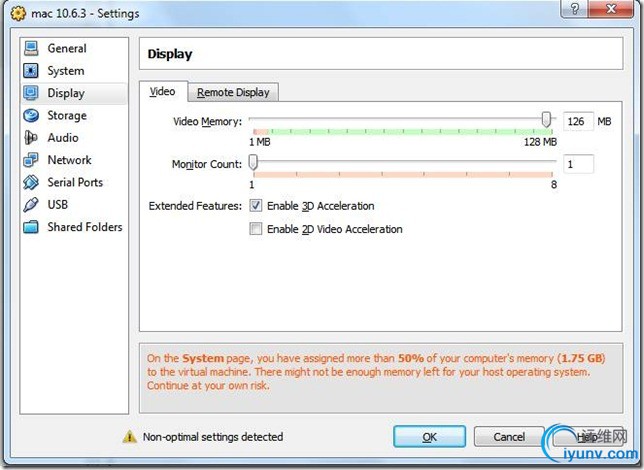This screenshot has height=470, width=644.
Task: Click the orange memory warning text
Action: [376, 372]
